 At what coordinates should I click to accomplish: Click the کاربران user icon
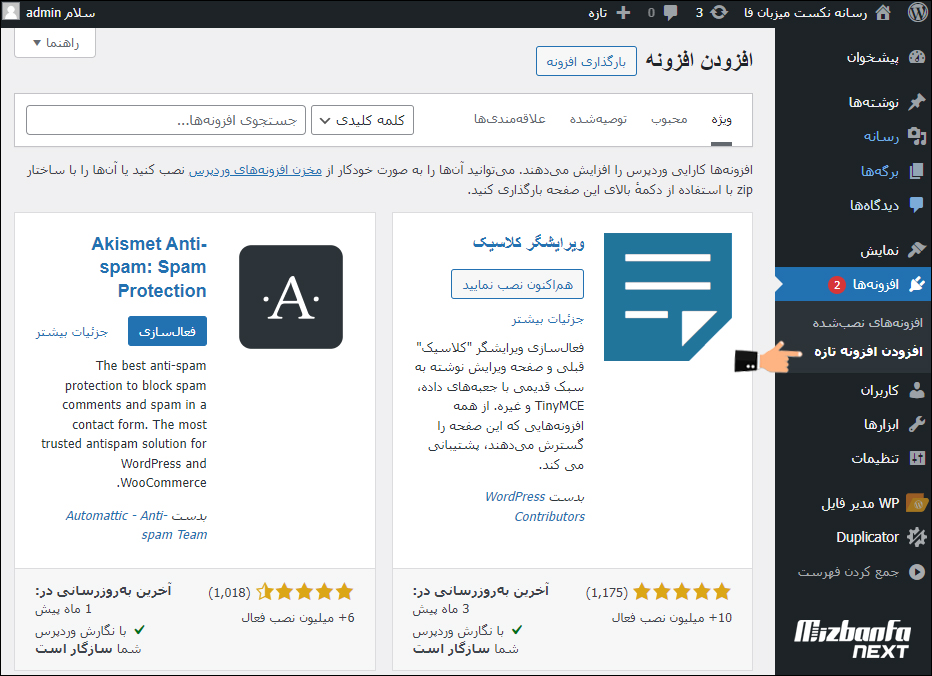[917, 390]
